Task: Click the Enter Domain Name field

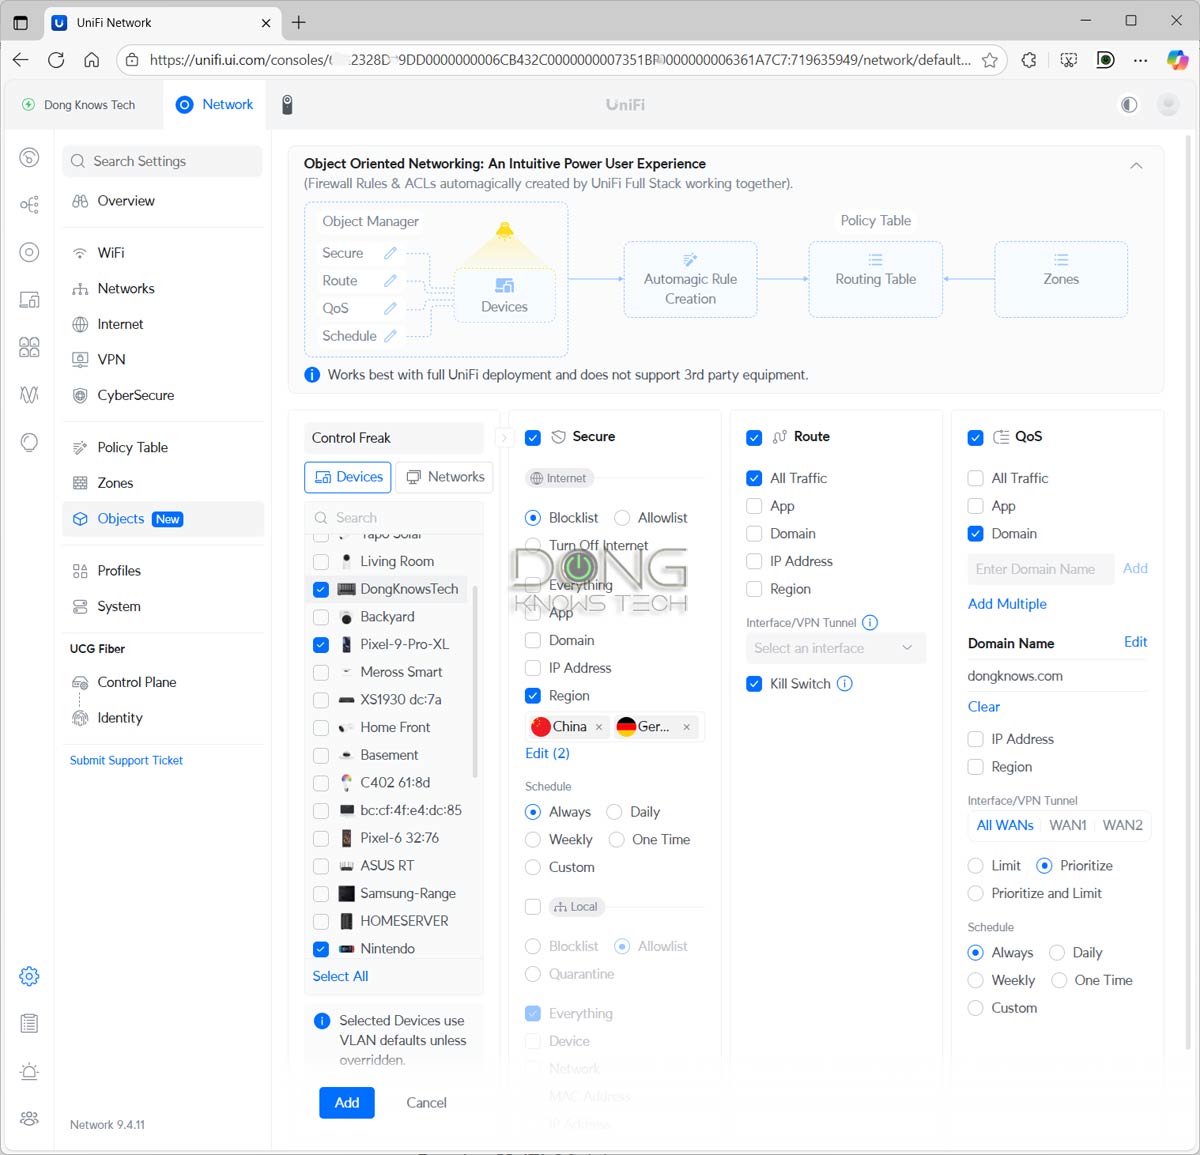Action: click(1040, 569)
